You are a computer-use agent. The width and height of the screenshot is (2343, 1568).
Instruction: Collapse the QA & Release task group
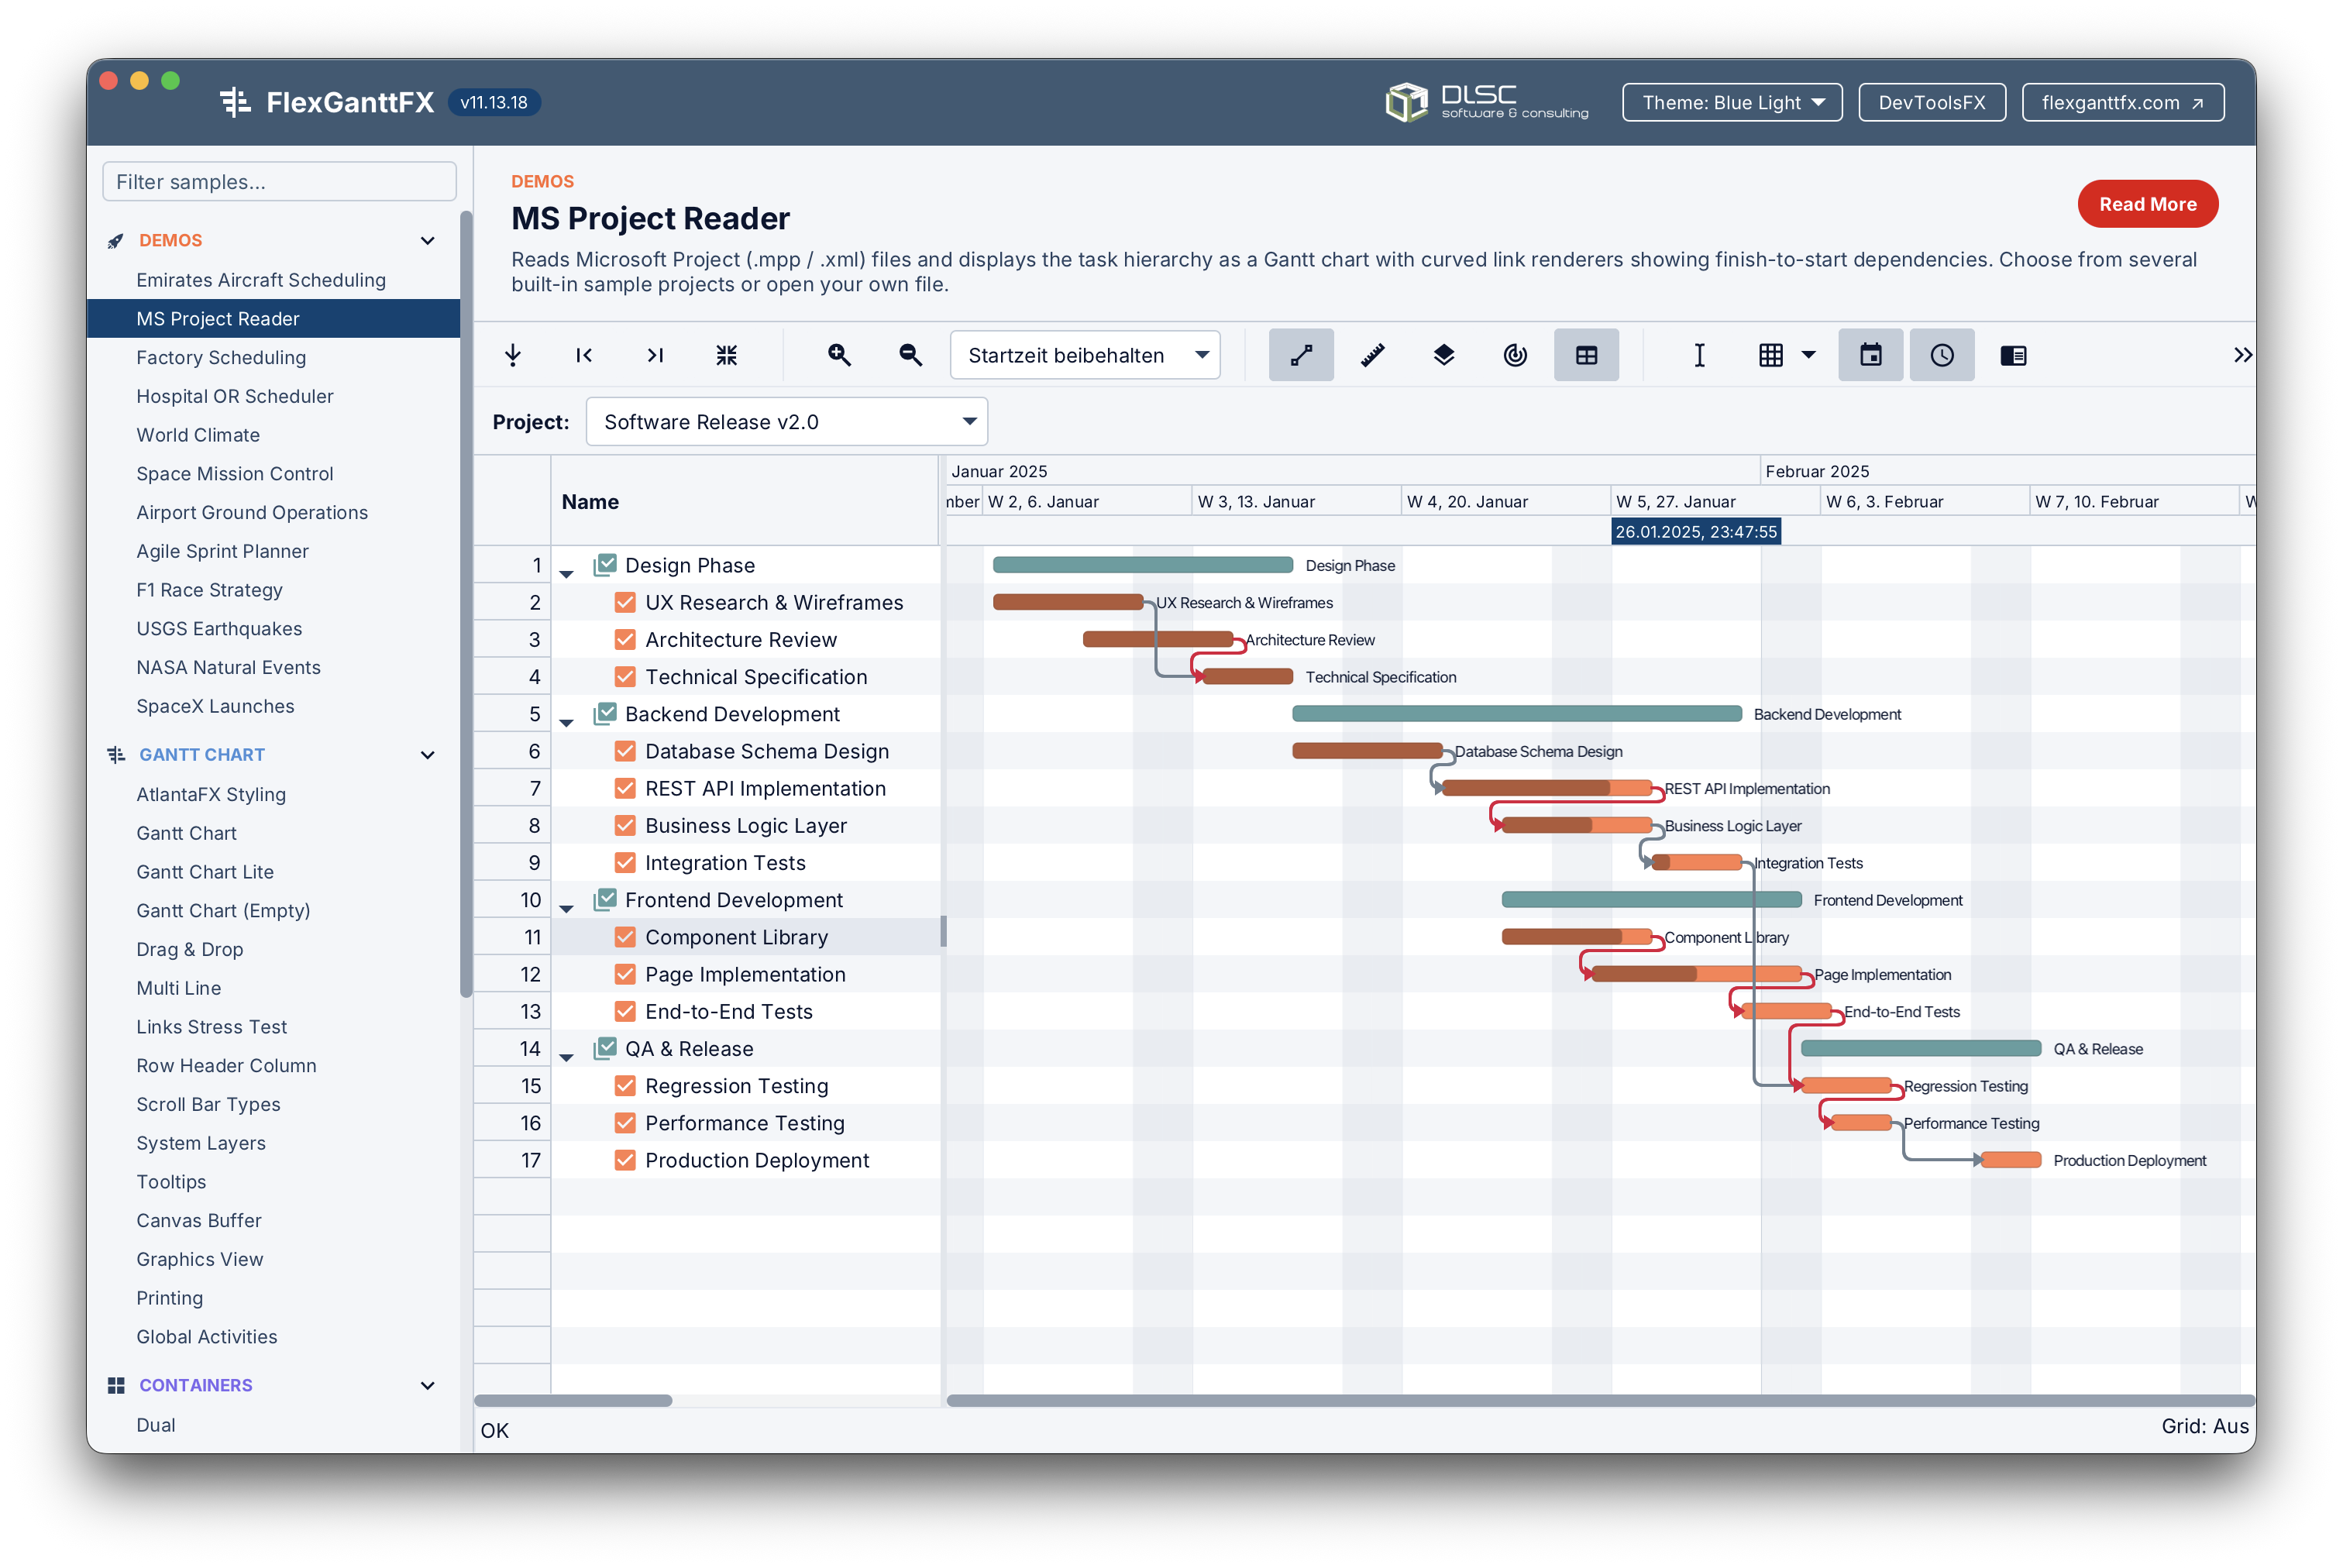(x=567, y=1057)
